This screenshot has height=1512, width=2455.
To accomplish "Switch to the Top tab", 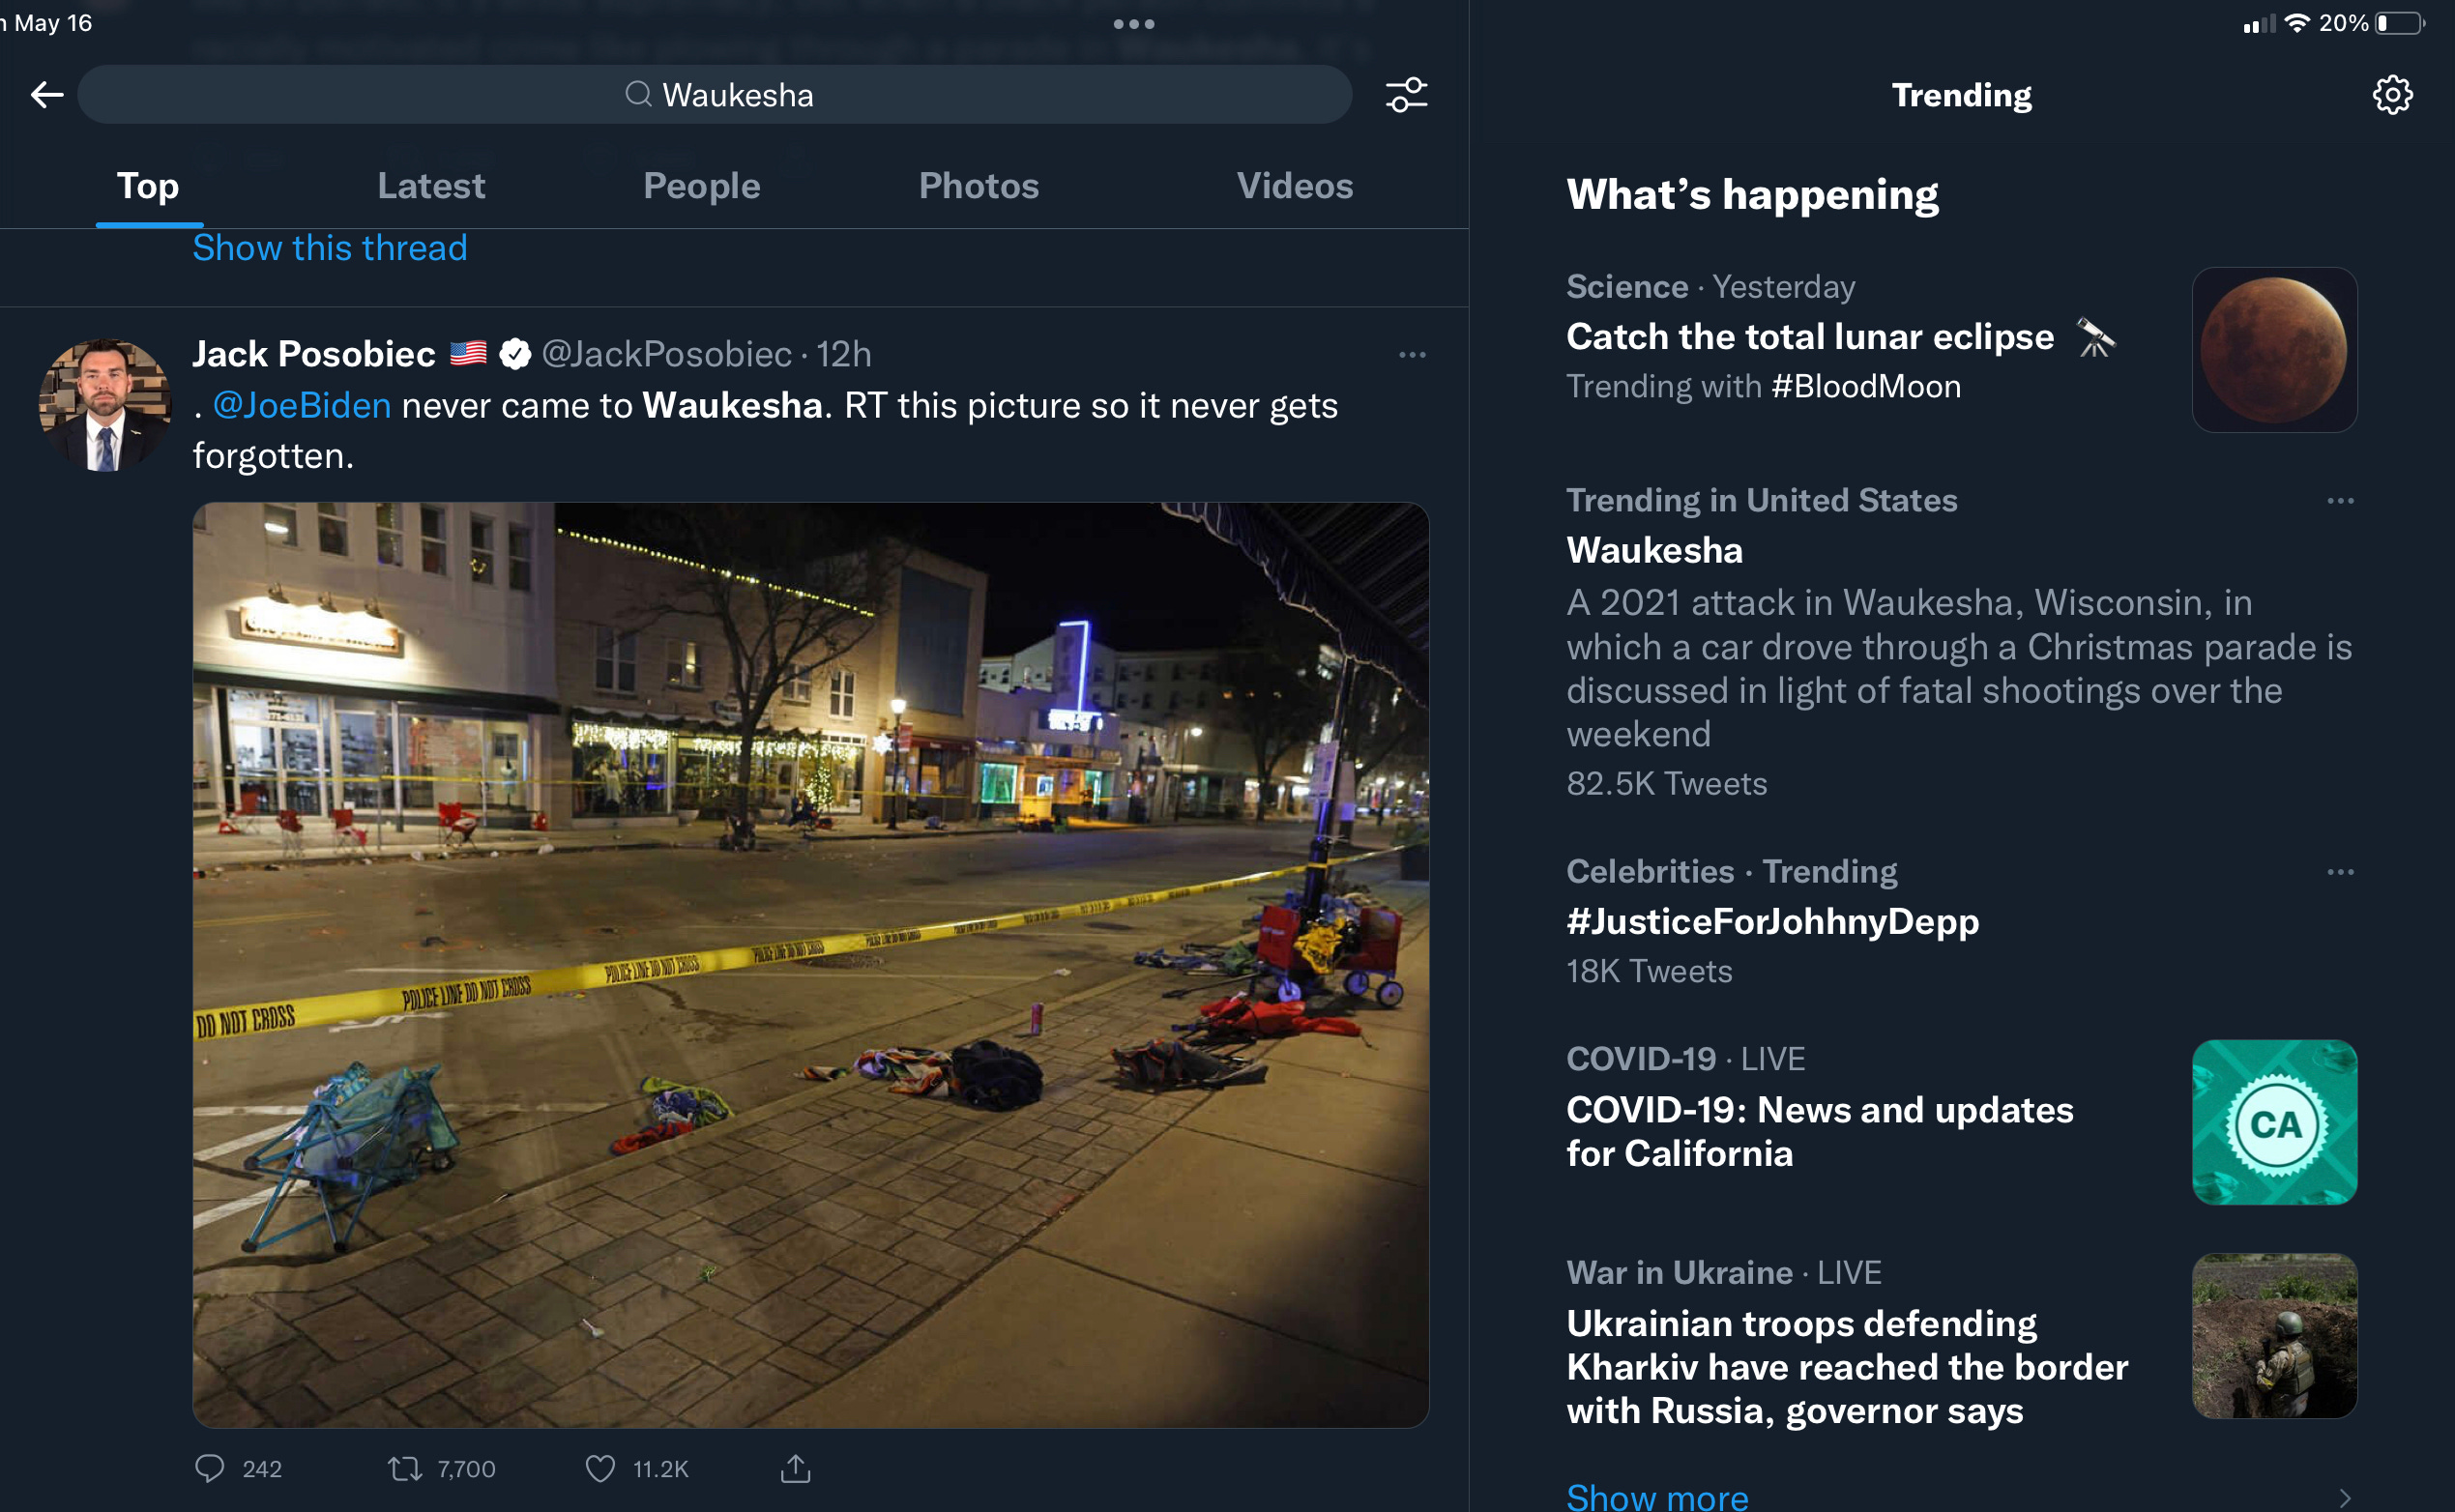I will (148, 186).
